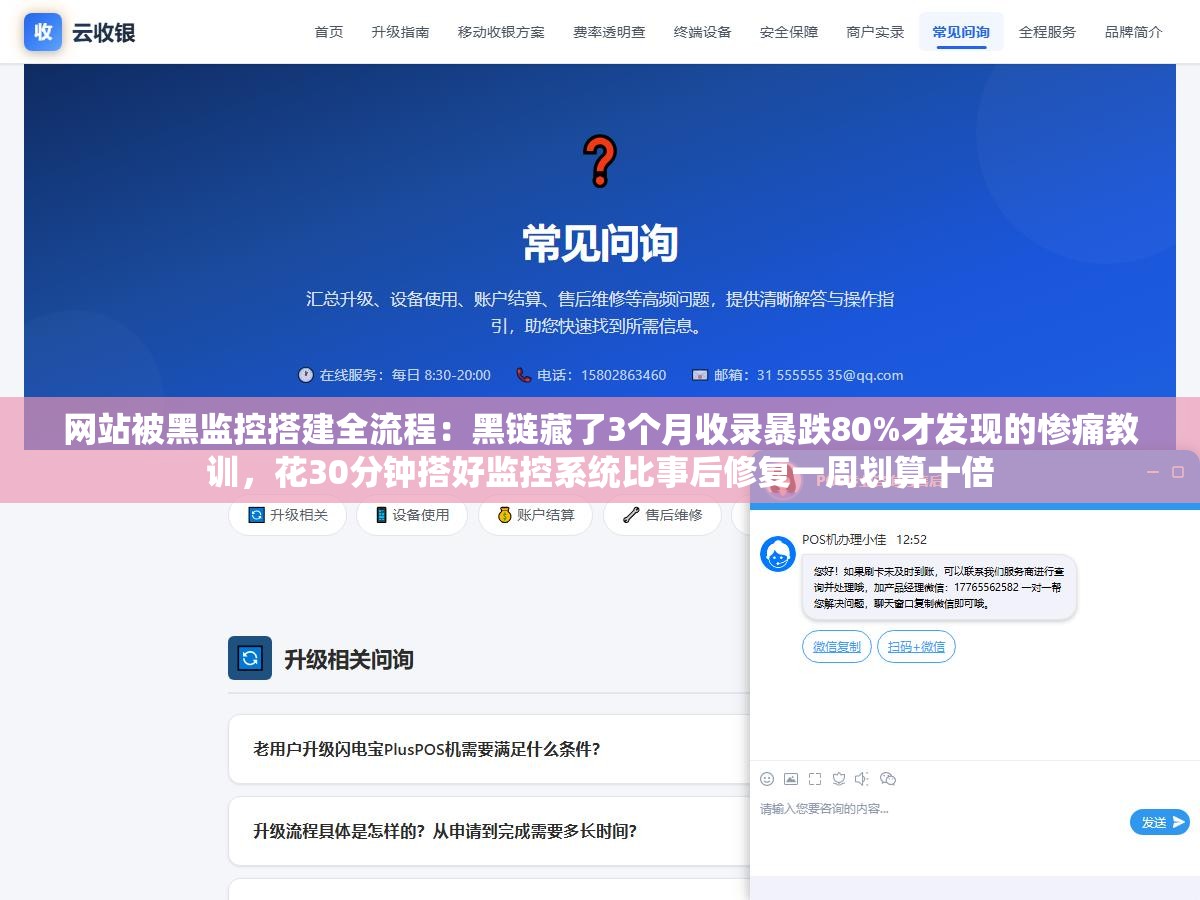Screen dimensions: 1200x900
Task: Open the 安全保障 menu item
Action: [789, 32]
